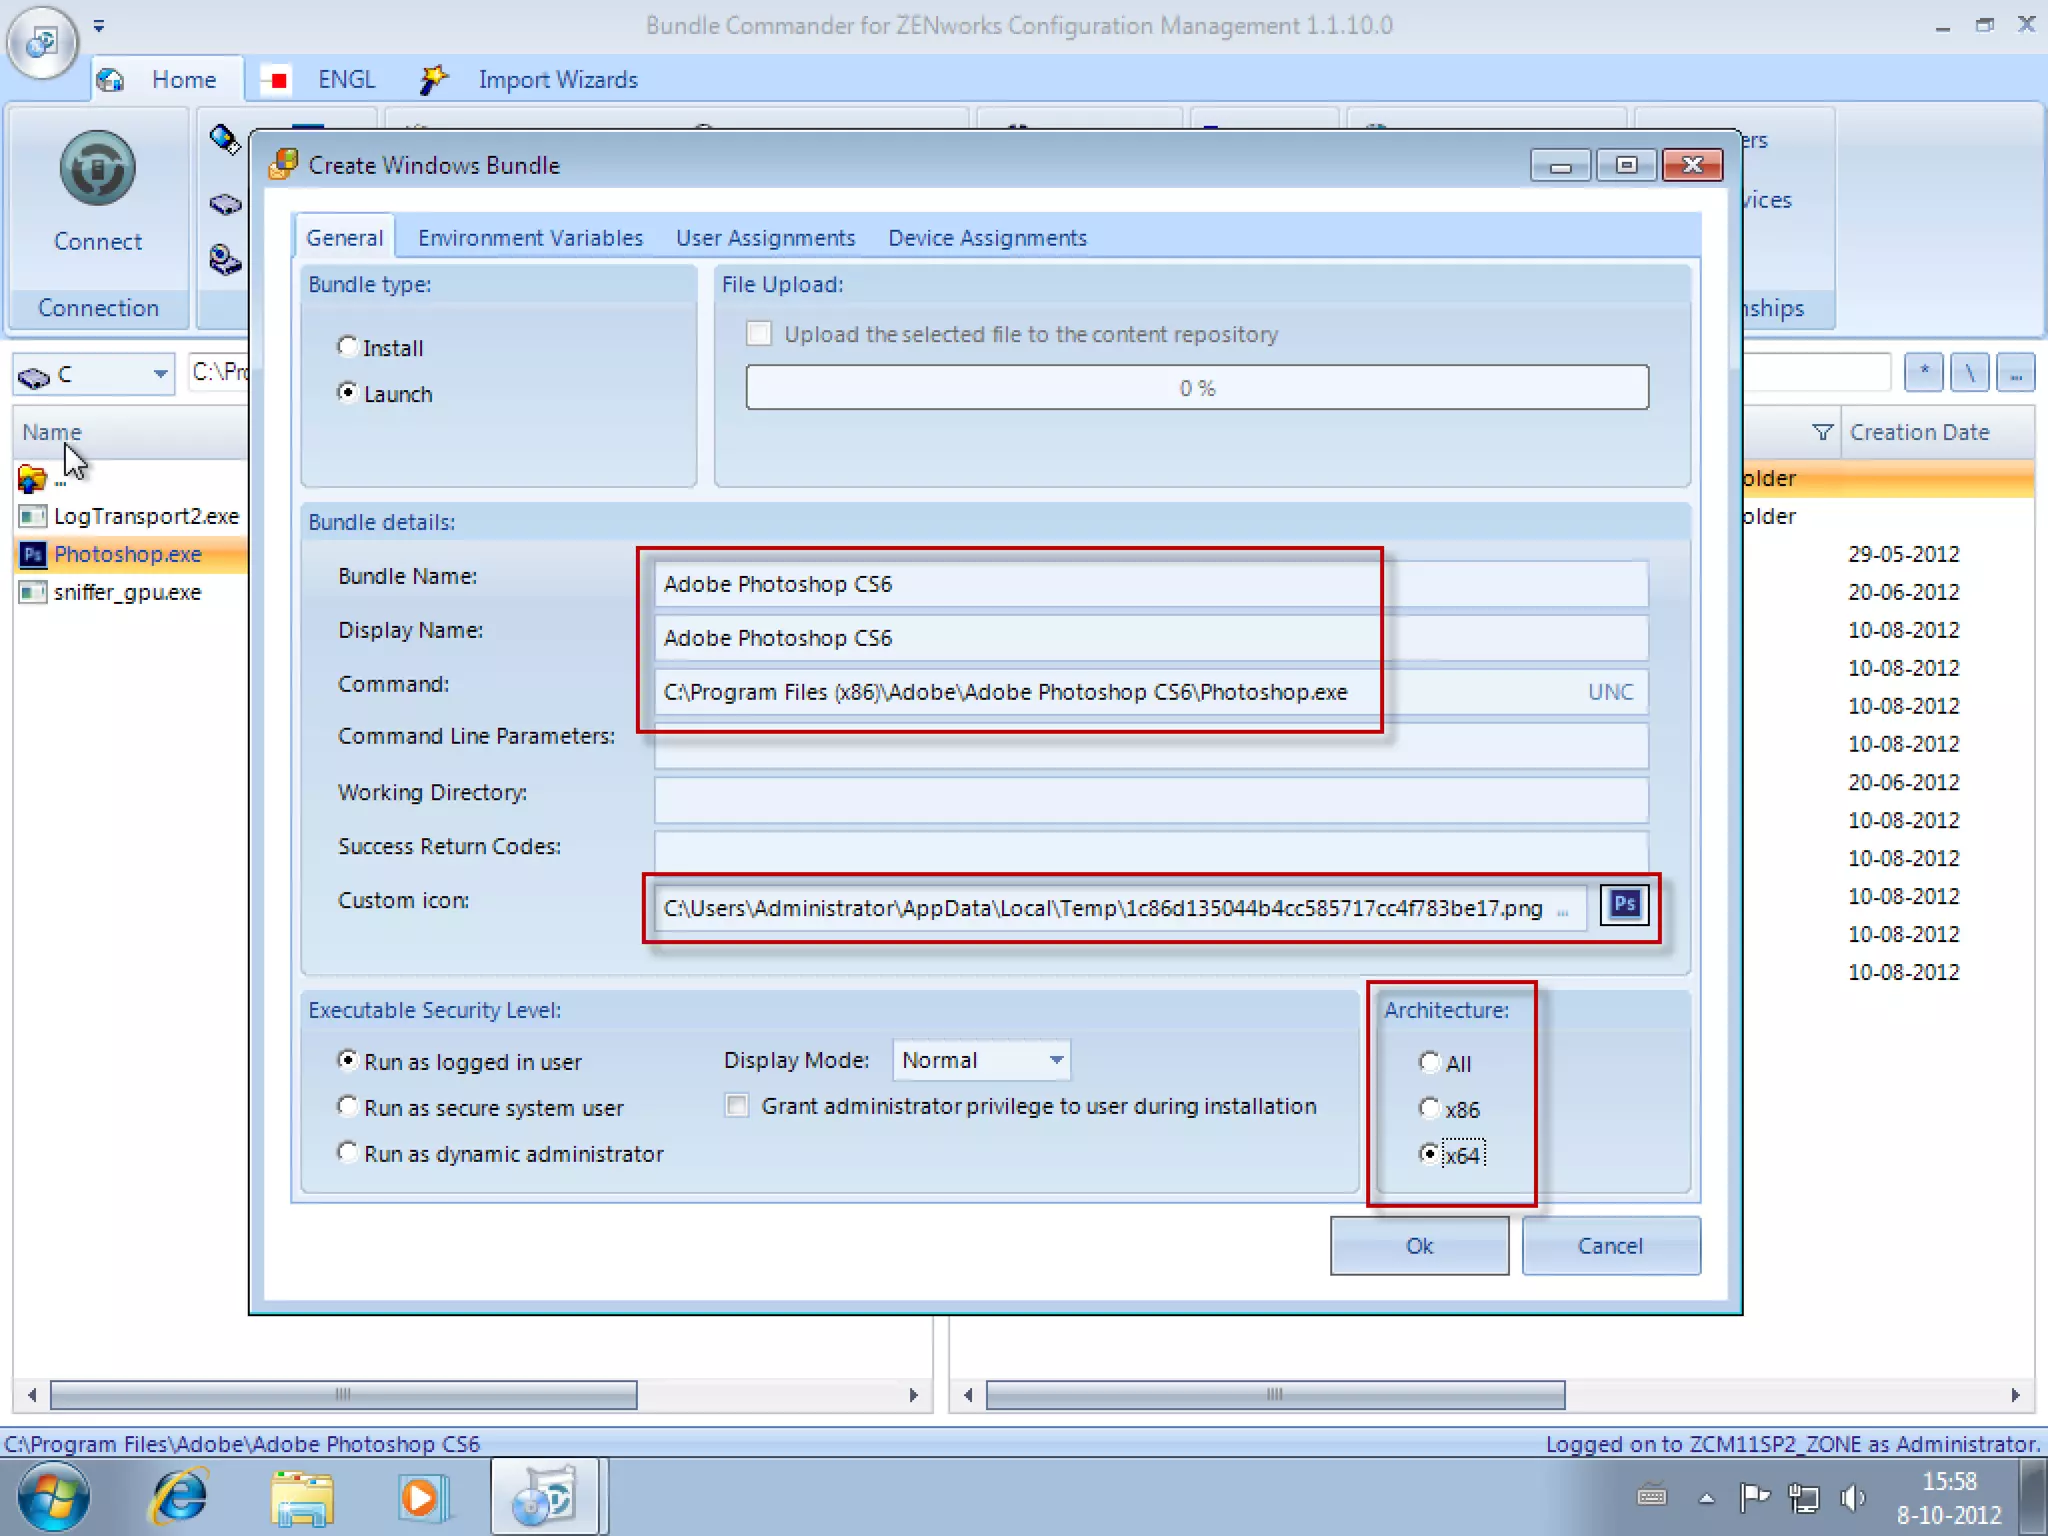Click the Connect icon in the ribbon
2048x1536 pixels.
(x=97, y=168)
